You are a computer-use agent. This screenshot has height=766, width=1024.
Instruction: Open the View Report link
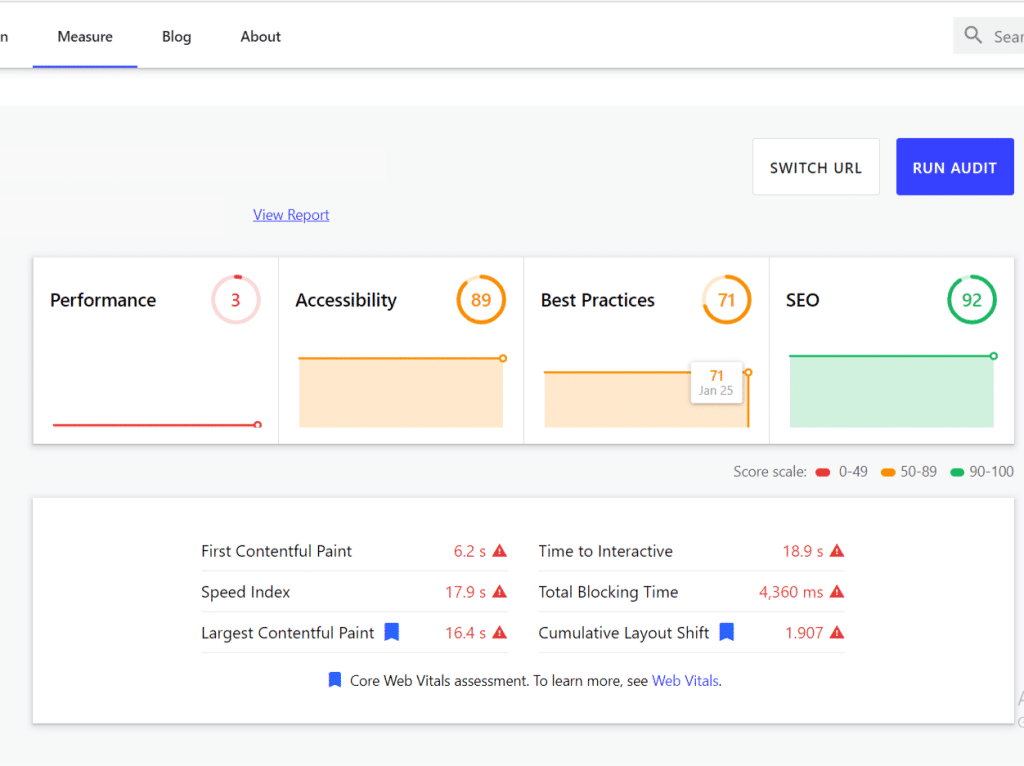click(291, 215)
